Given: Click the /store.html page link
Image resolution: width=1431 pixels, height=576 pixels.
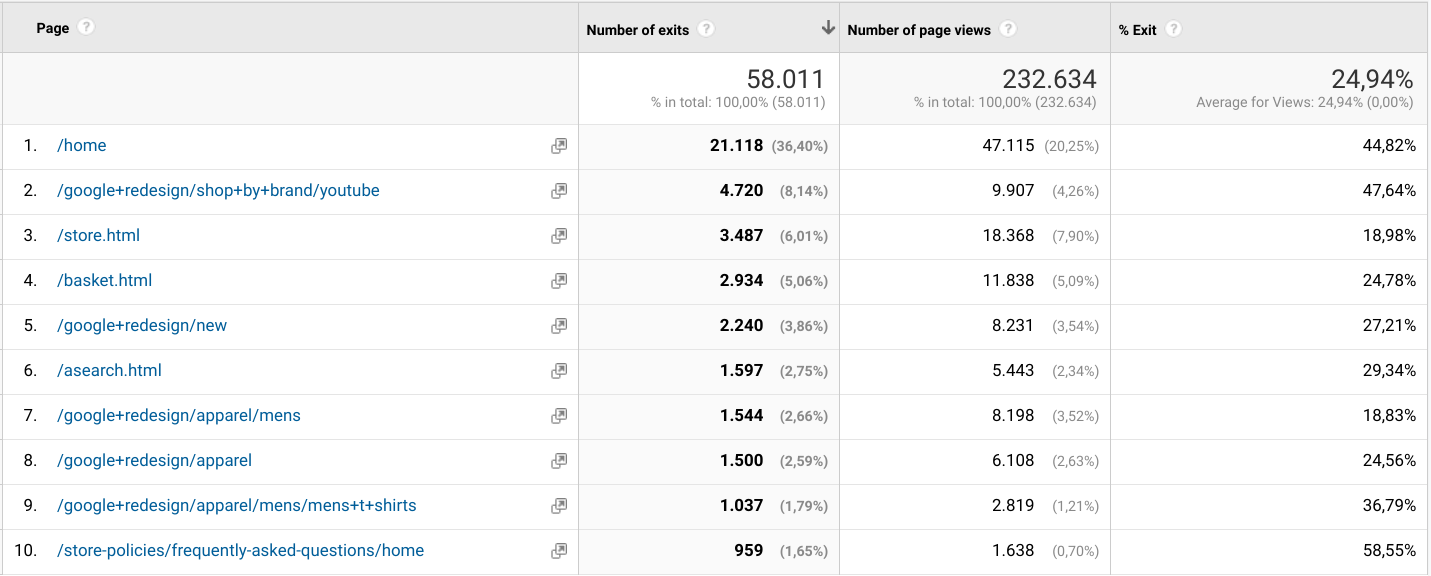Looking at the screenshot, I should point(98,236).
